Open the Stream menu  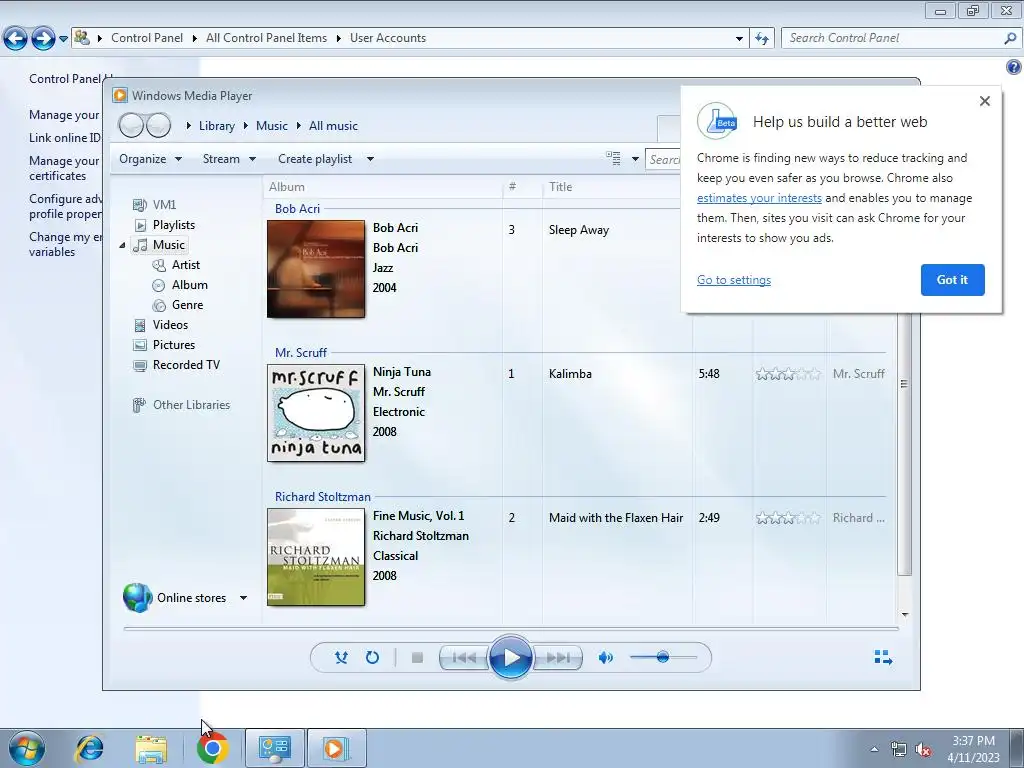pos(229,159)
